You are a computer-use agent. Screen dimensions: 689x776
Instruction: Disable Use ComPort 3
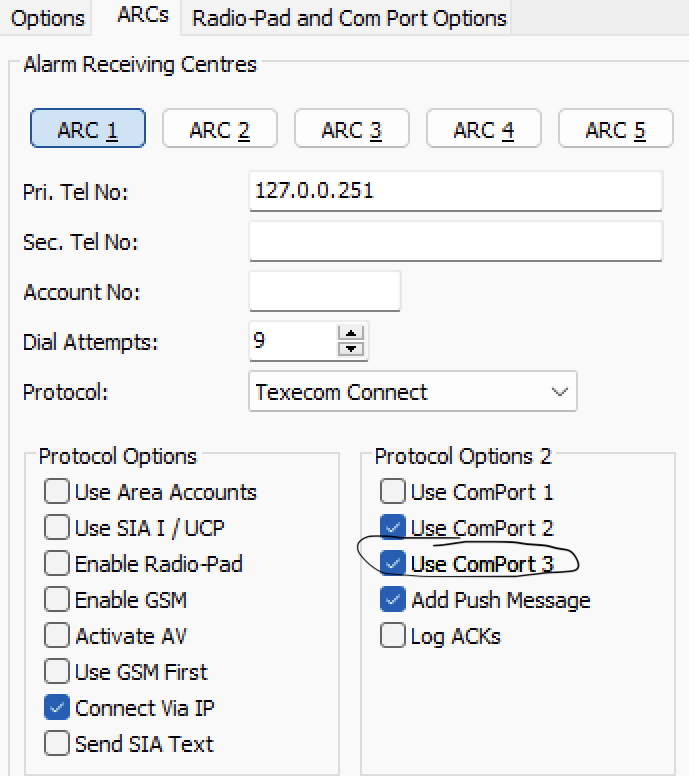[393, 564]
